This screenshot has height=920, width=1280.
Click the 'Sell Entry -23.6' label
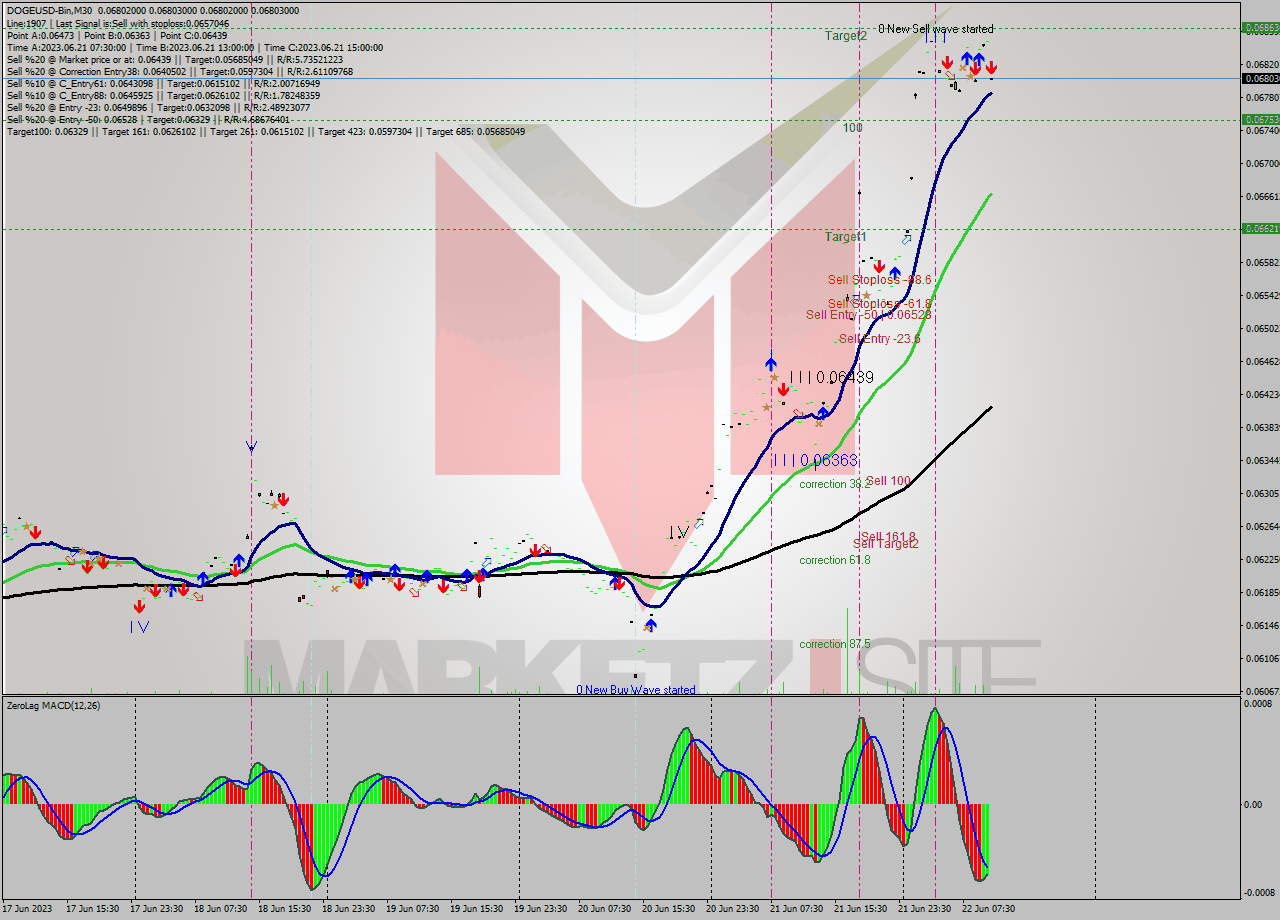(880, 339)
